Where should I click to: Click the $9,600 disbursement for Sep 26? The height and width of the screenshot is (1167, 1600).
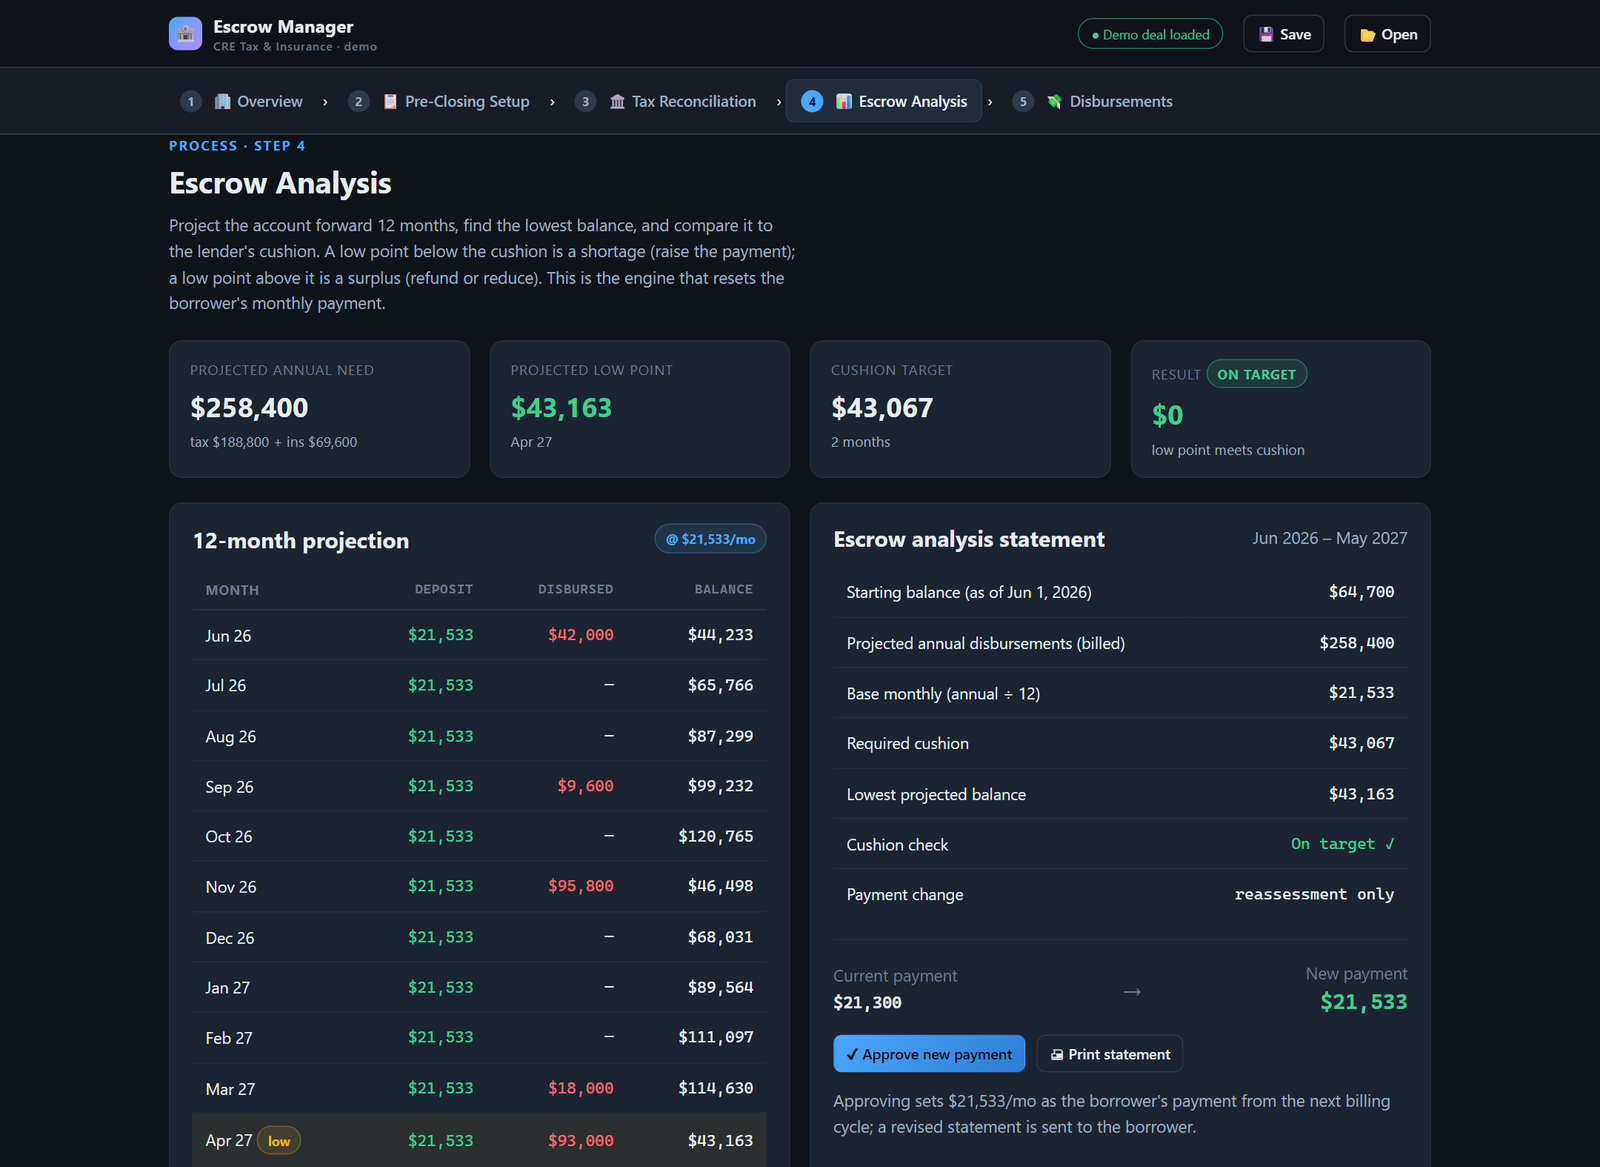586,786
